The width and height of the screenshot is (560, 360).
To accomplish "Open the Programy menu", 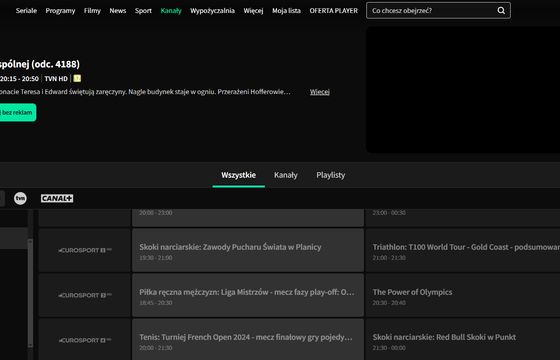I will [60, 11].
